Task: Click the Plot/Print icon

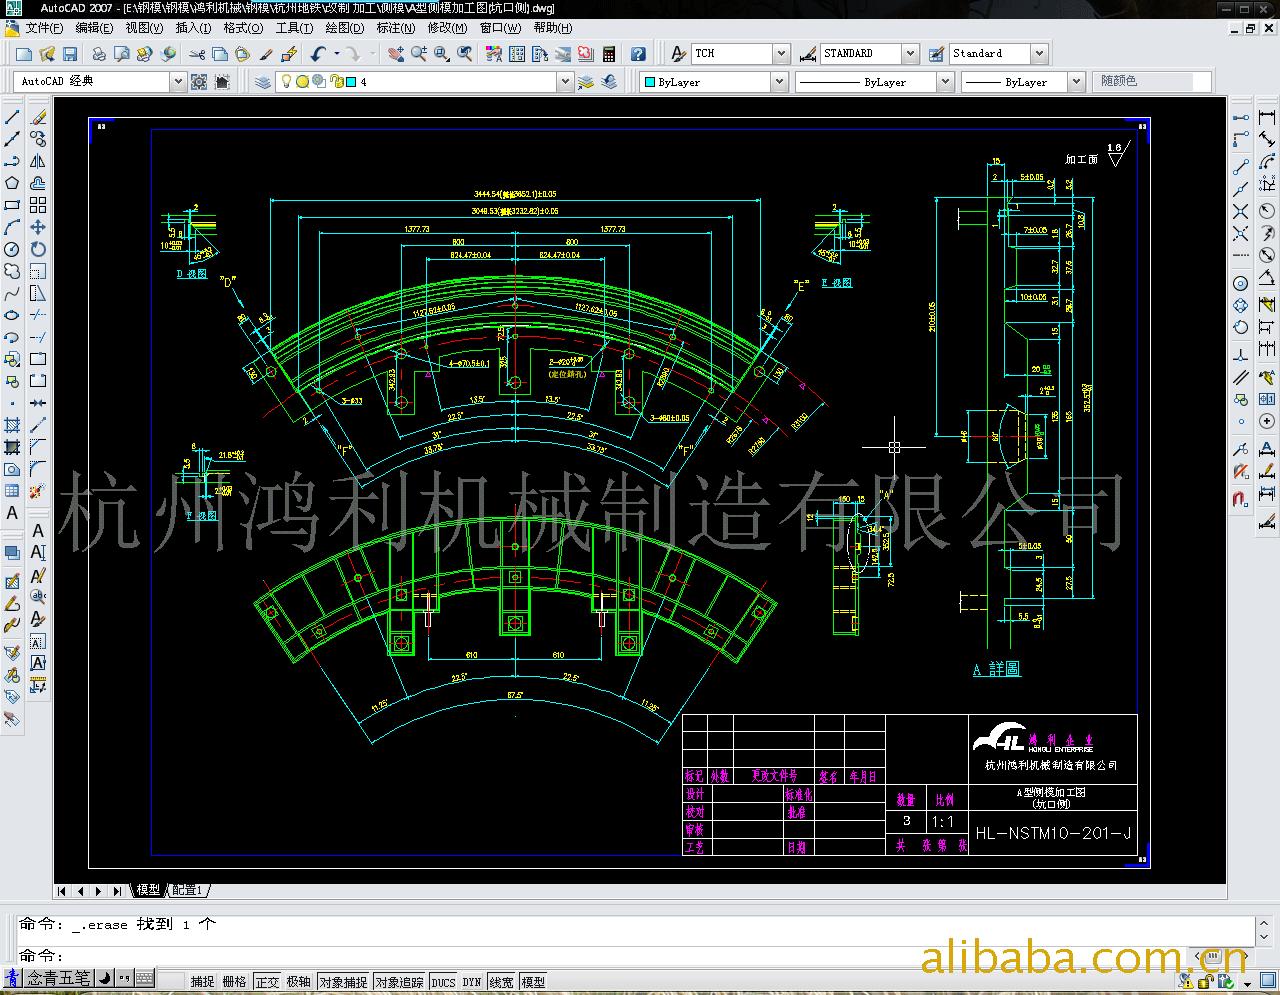Action: click(99, 54)
